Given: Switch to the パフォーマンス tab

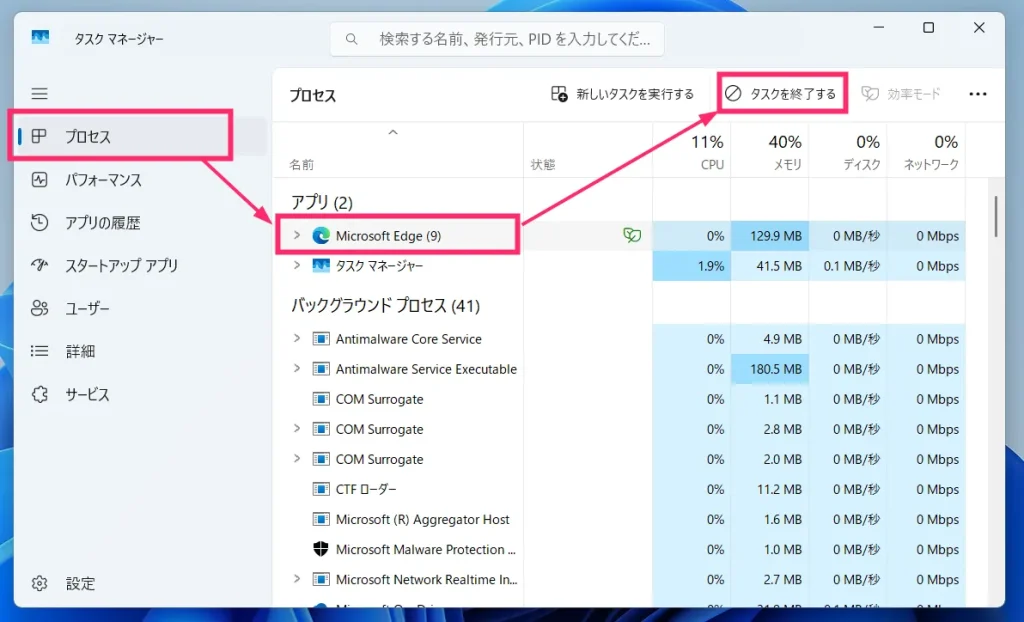Looking at the screenshot, I should click(141, 180).
